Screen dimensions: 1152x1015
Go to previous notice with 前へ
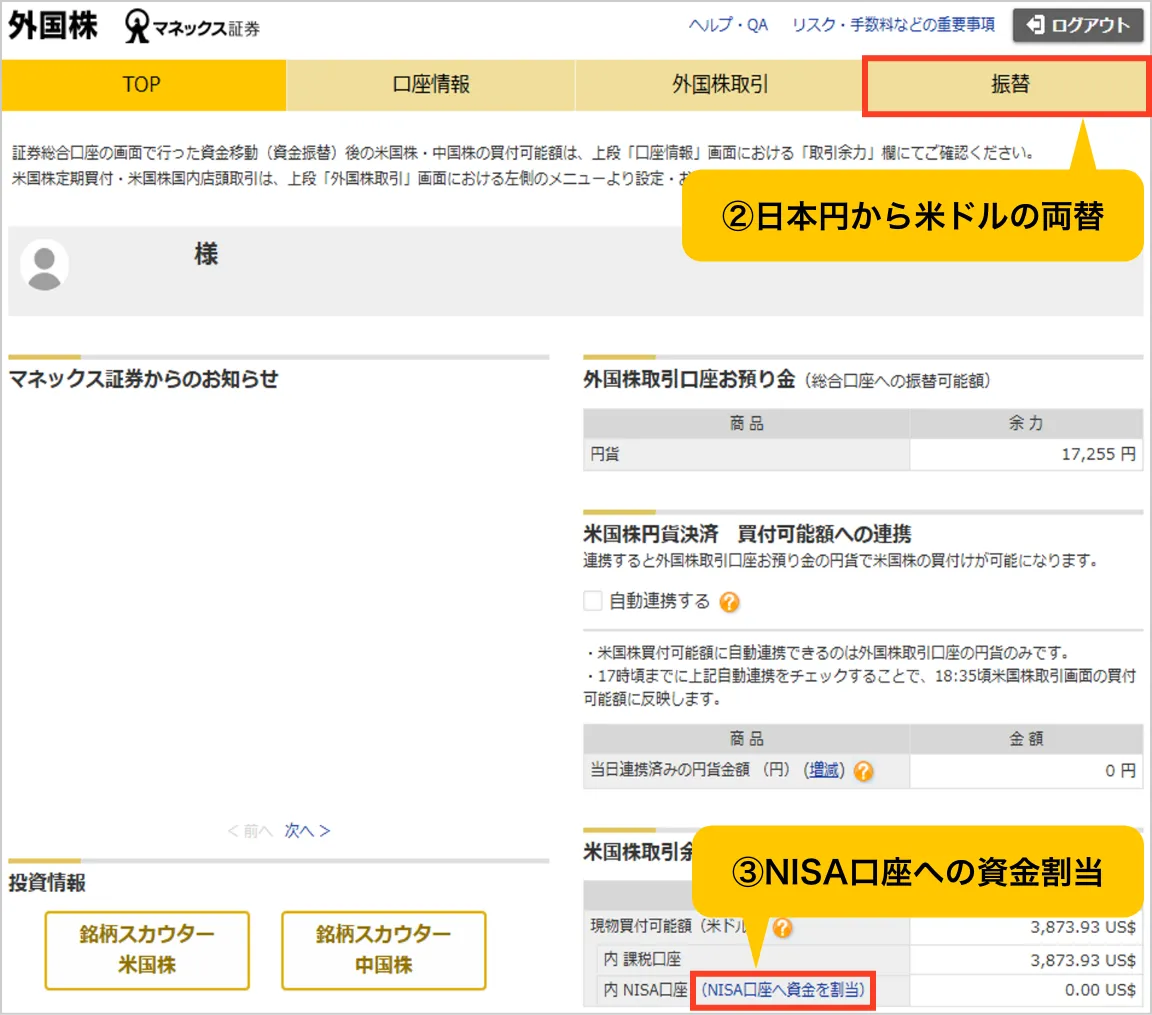[250, 831]
